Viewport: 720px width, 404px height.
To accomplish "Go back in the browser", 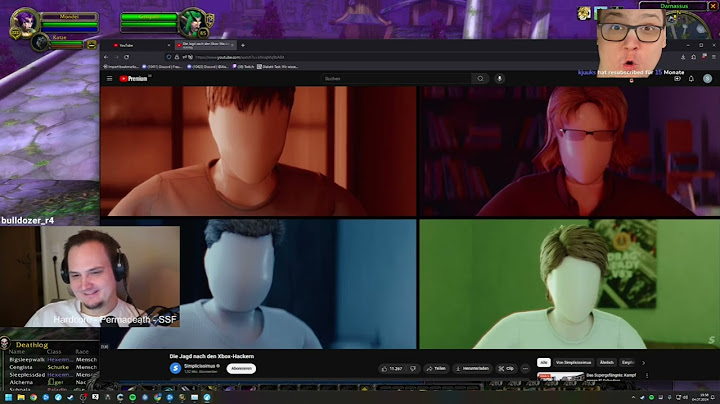I will (106, 57).
